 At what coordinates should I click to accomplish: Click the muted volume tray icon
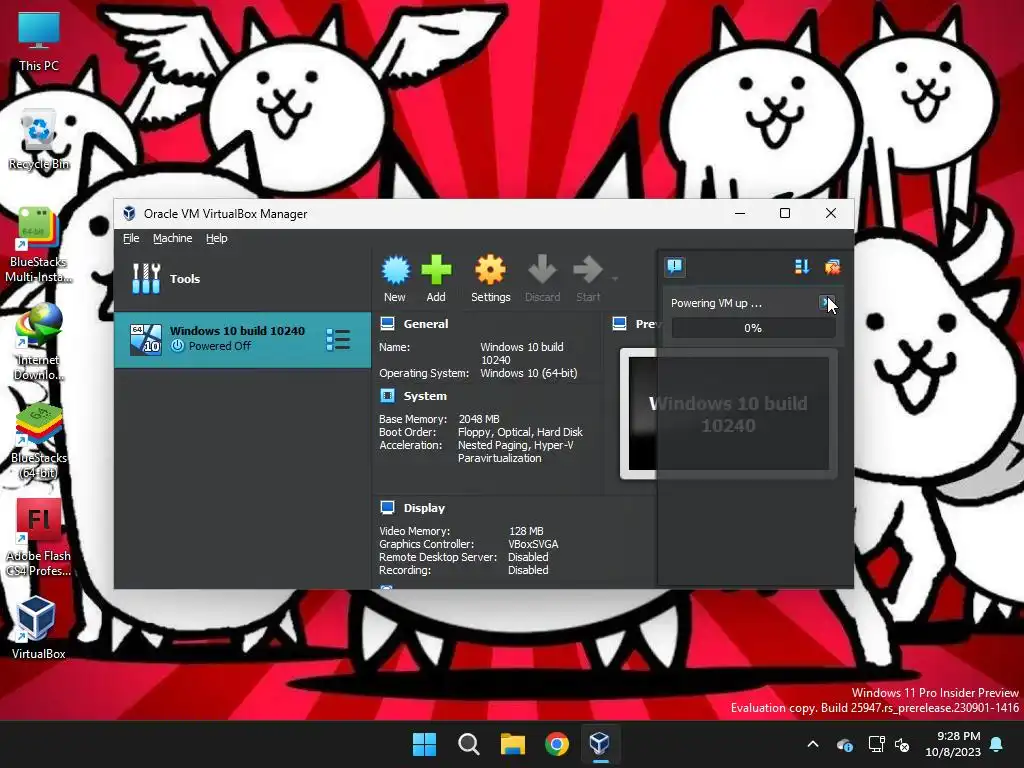point(903,744)
